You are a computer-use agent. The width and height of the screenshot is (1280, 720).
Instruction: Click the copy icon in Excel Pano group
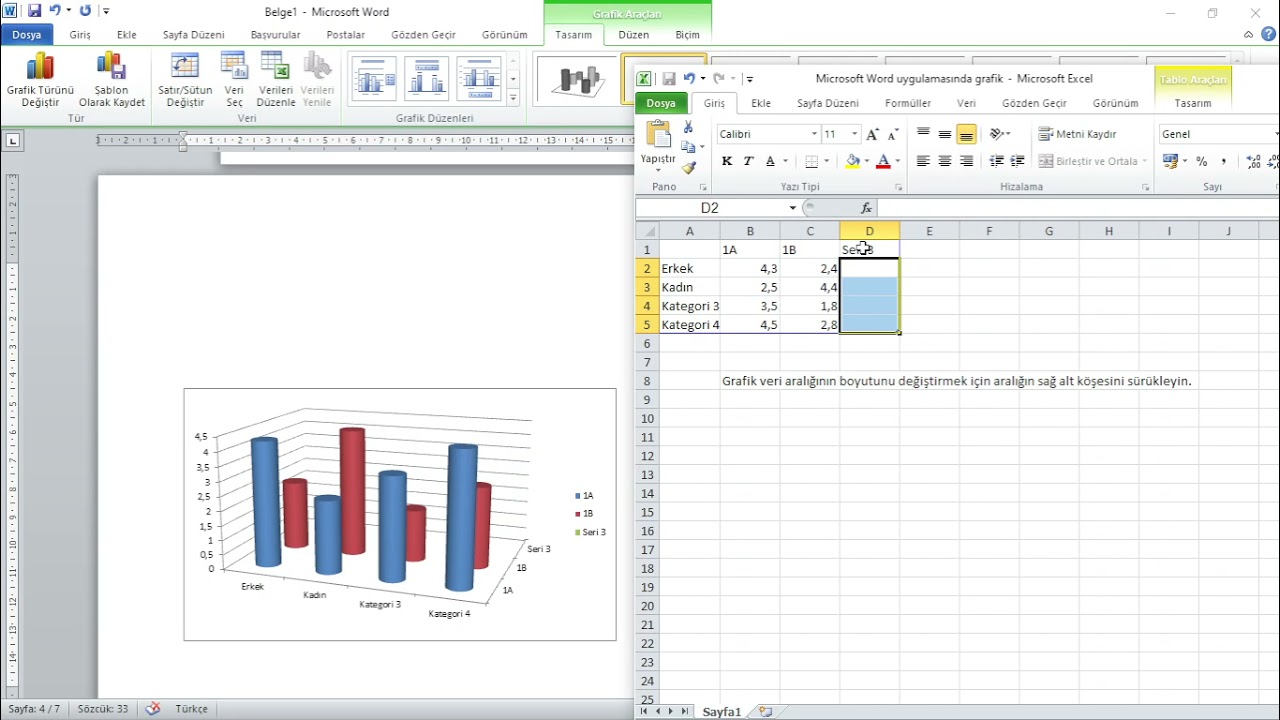point(688,147)
